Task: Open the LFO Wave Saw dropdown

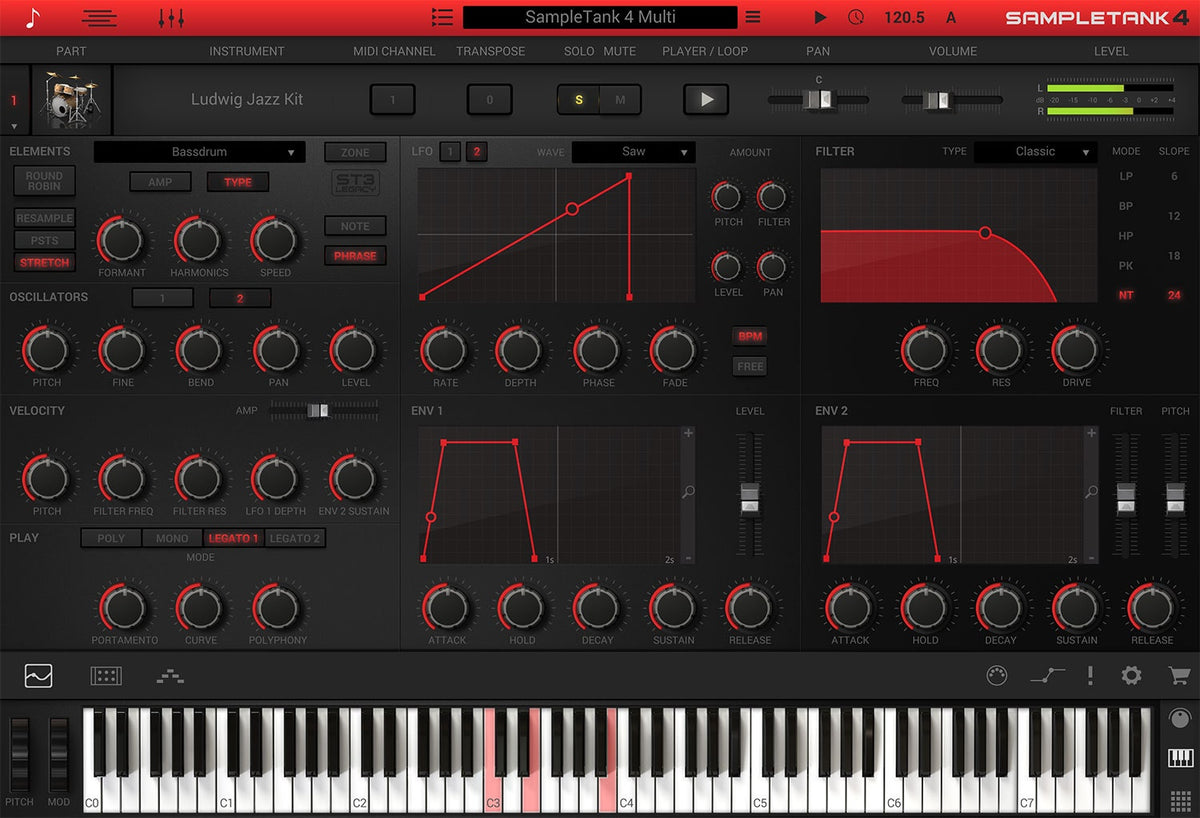Action: (633, 152)
